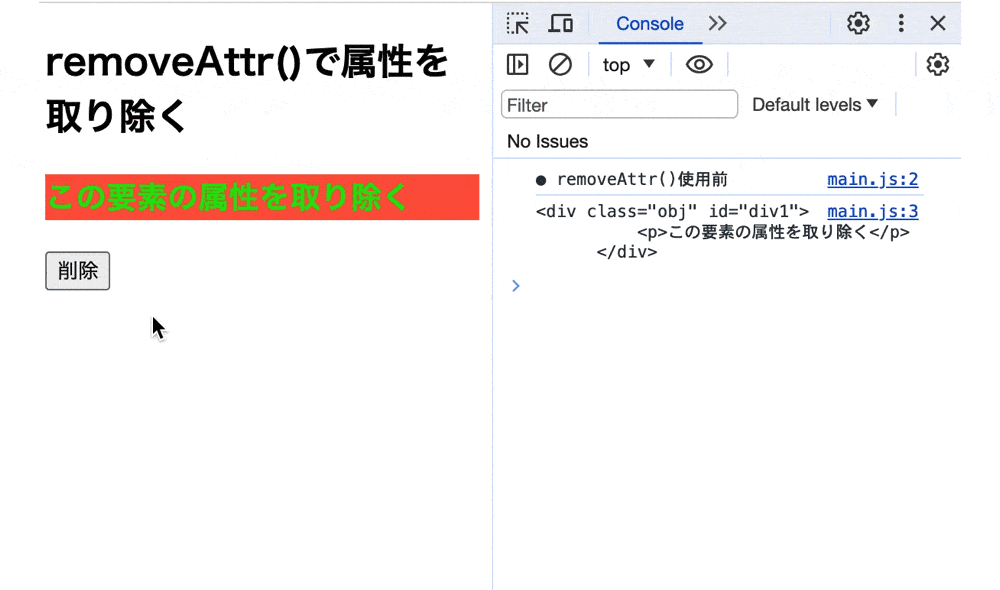Click the red highlighted この要素の属性を取り除く element

click(262, 197)
